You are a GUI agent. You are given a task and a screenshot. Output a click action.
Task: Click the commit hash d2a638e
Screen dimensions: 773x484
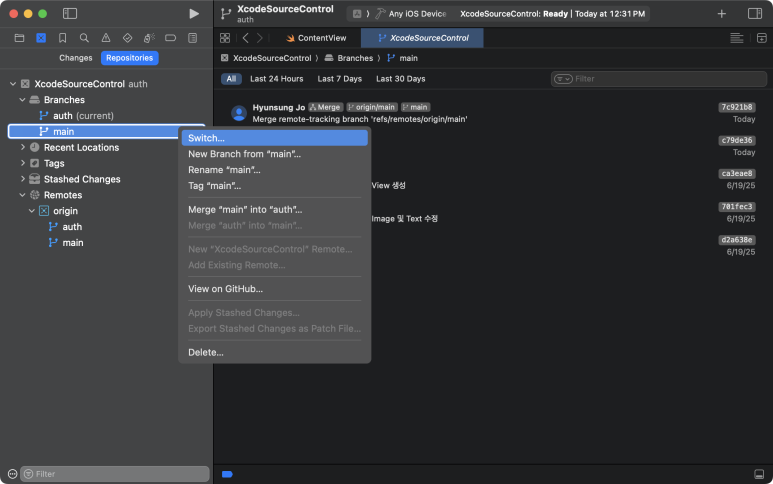(737, 240)
